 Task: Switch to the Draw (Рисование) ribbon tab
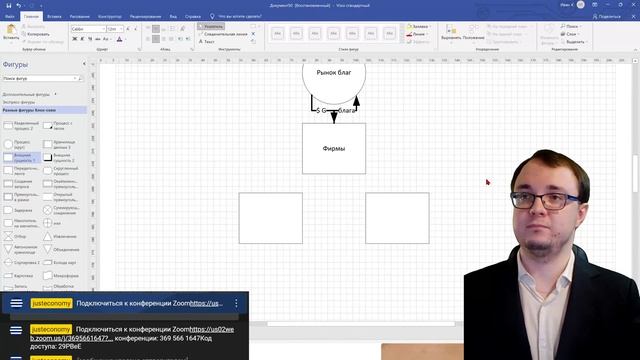80,16
